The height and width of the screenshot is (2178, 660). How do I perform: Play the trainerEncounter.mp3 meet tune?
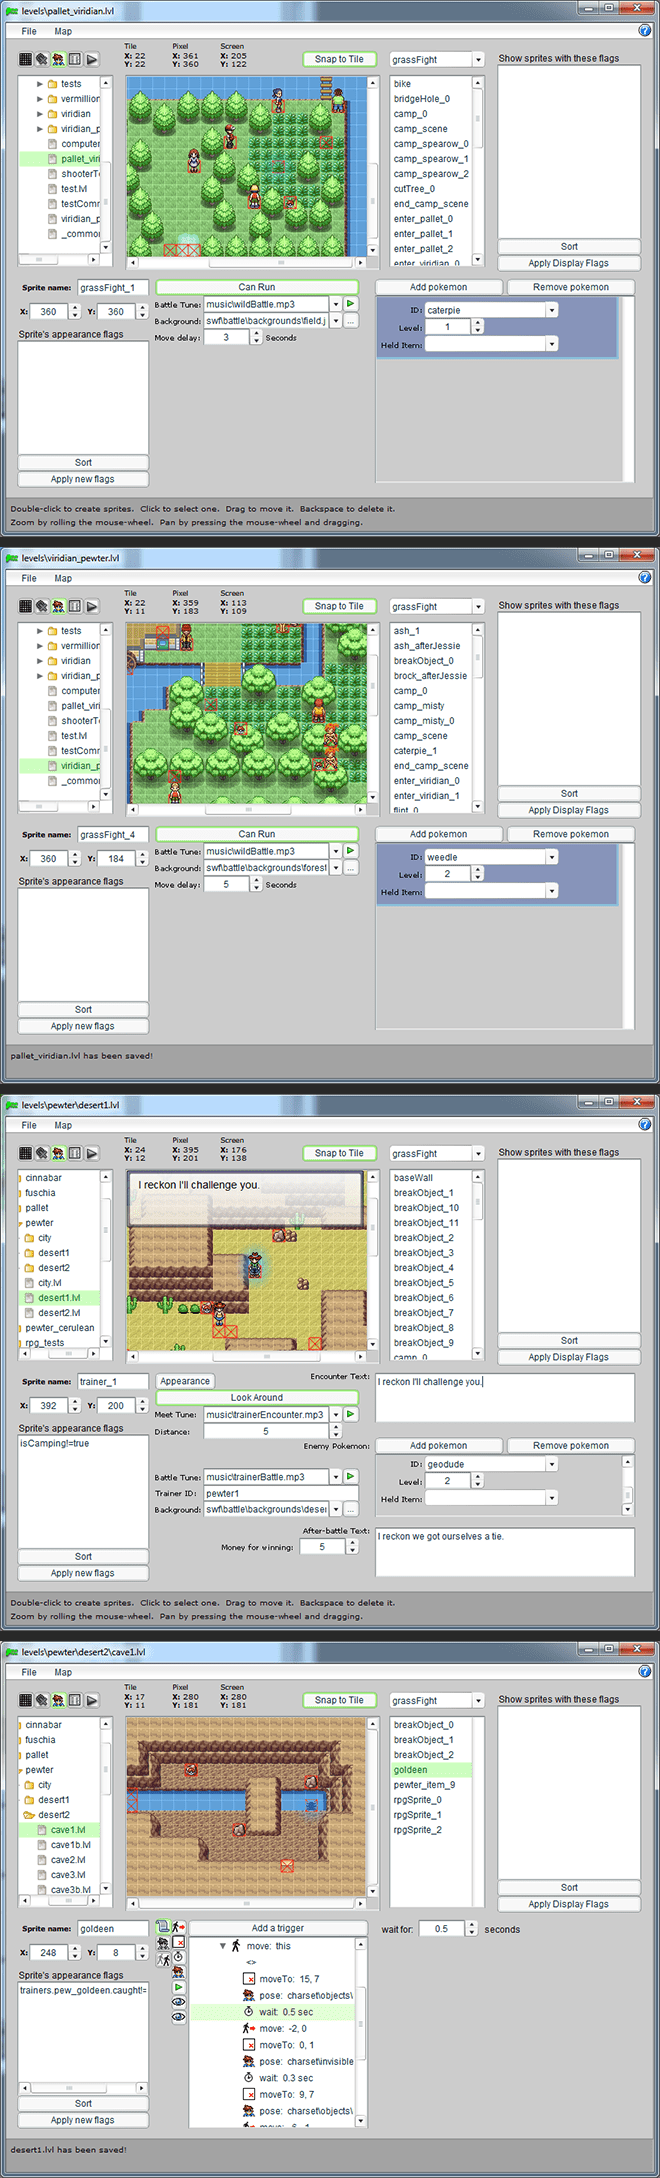(x=350, y=1414)
